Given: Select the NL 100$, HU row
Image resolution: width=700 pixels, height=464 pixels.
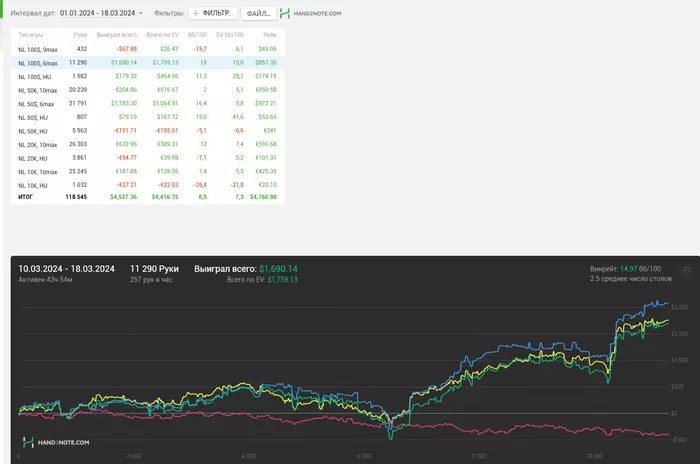Looking at the screenshot, I should 147,76.
